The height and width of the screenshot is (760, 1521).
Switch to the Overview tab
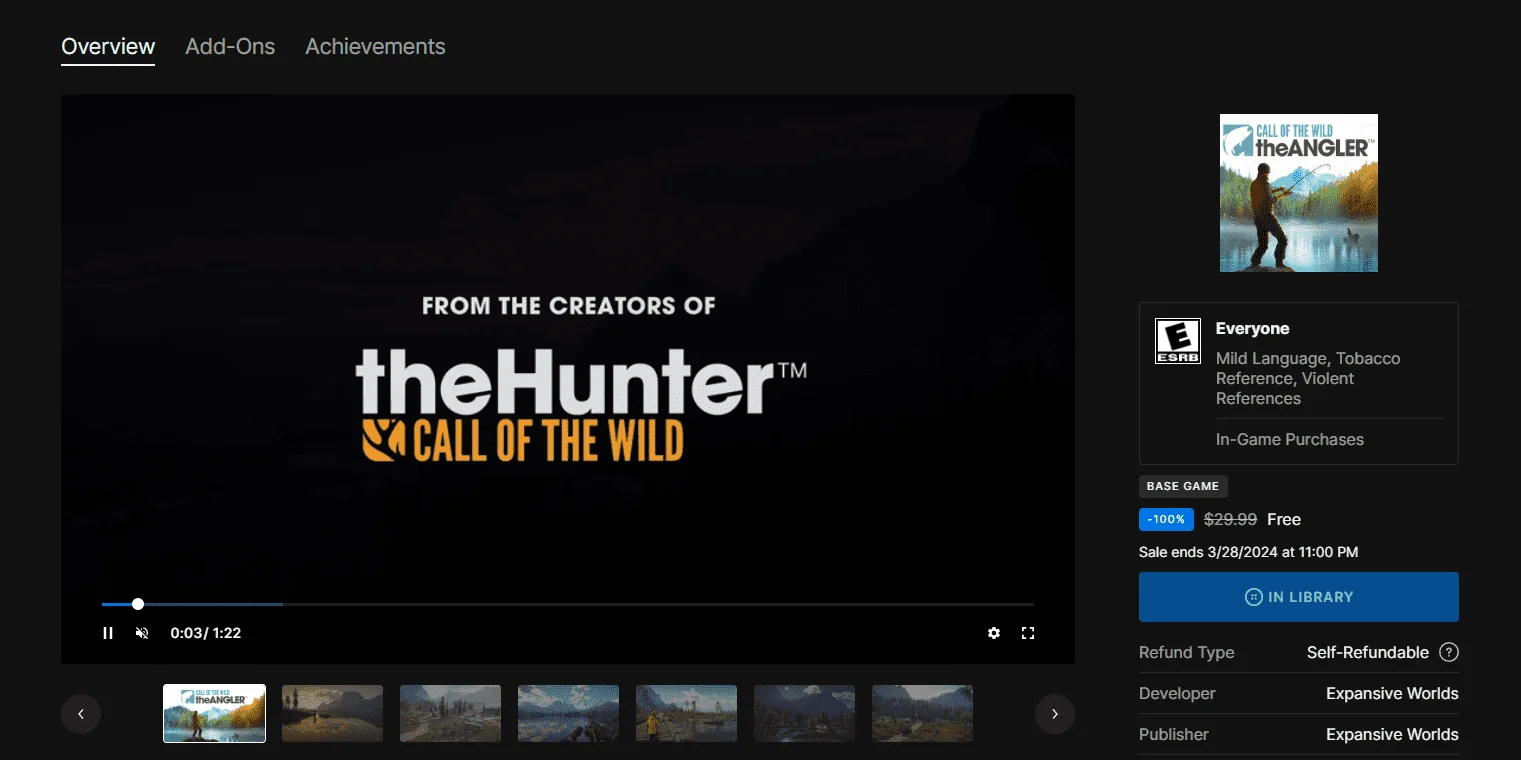pyautogui.click(x=108, y=47)
